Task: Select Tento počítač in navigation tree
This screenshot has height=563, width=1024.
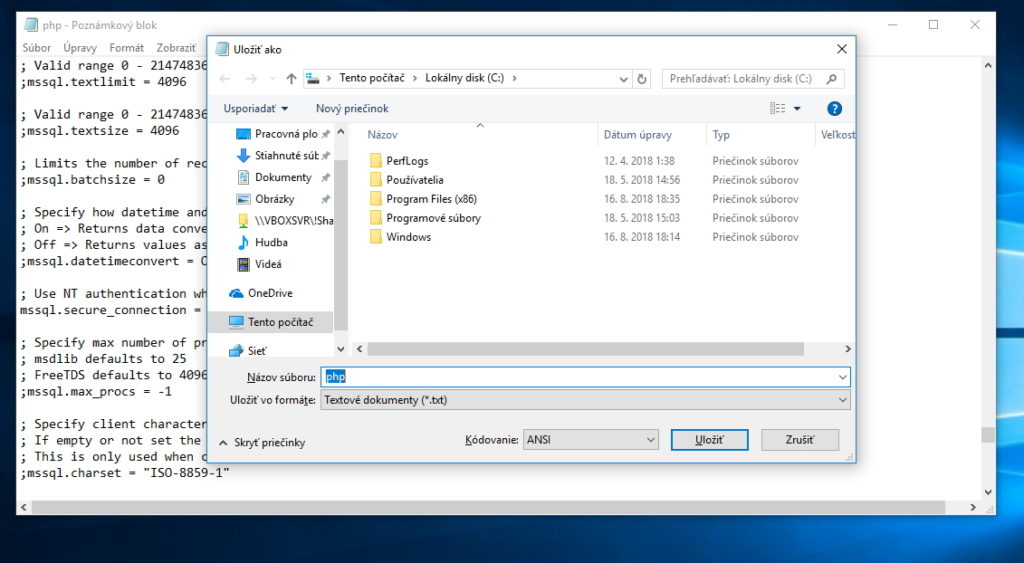Action: [x=280, y=322]
